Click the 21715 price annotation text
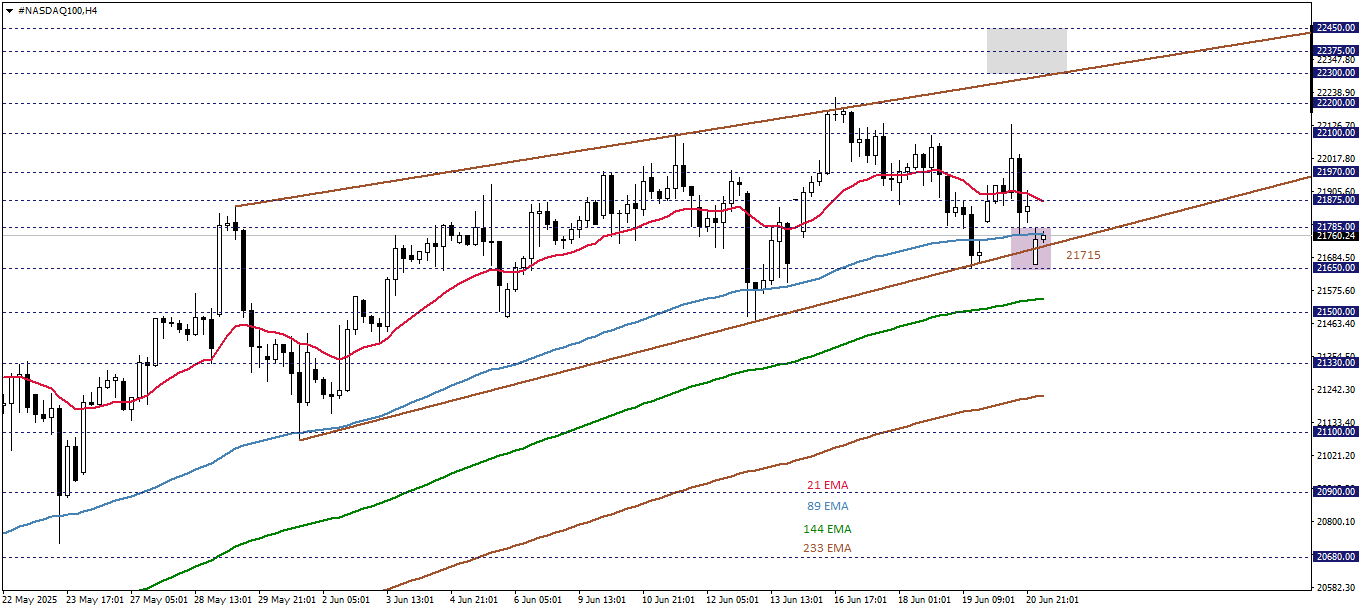 (x=1083, y=256)
